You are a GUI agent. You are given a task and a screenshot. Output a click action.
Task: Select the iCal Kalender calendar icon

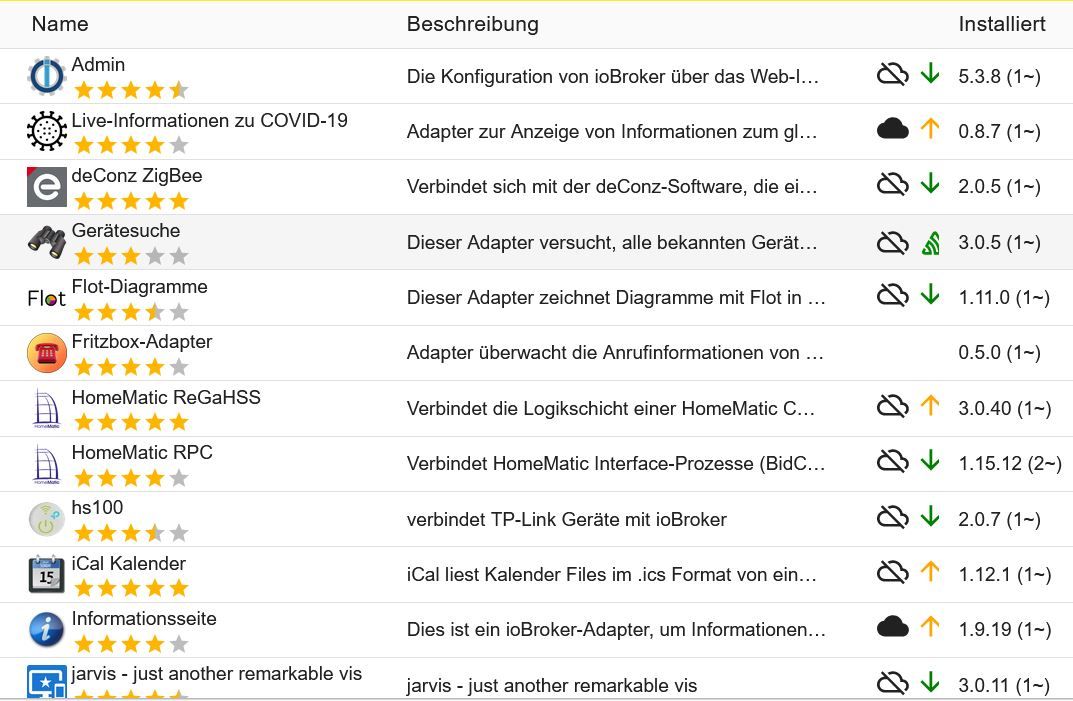[x=46, y=574]
